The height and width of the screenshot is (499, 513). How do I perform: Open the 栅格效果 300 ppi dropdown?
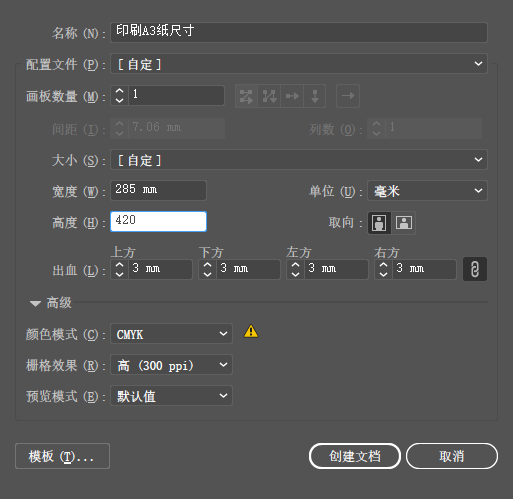click(171, 365)
